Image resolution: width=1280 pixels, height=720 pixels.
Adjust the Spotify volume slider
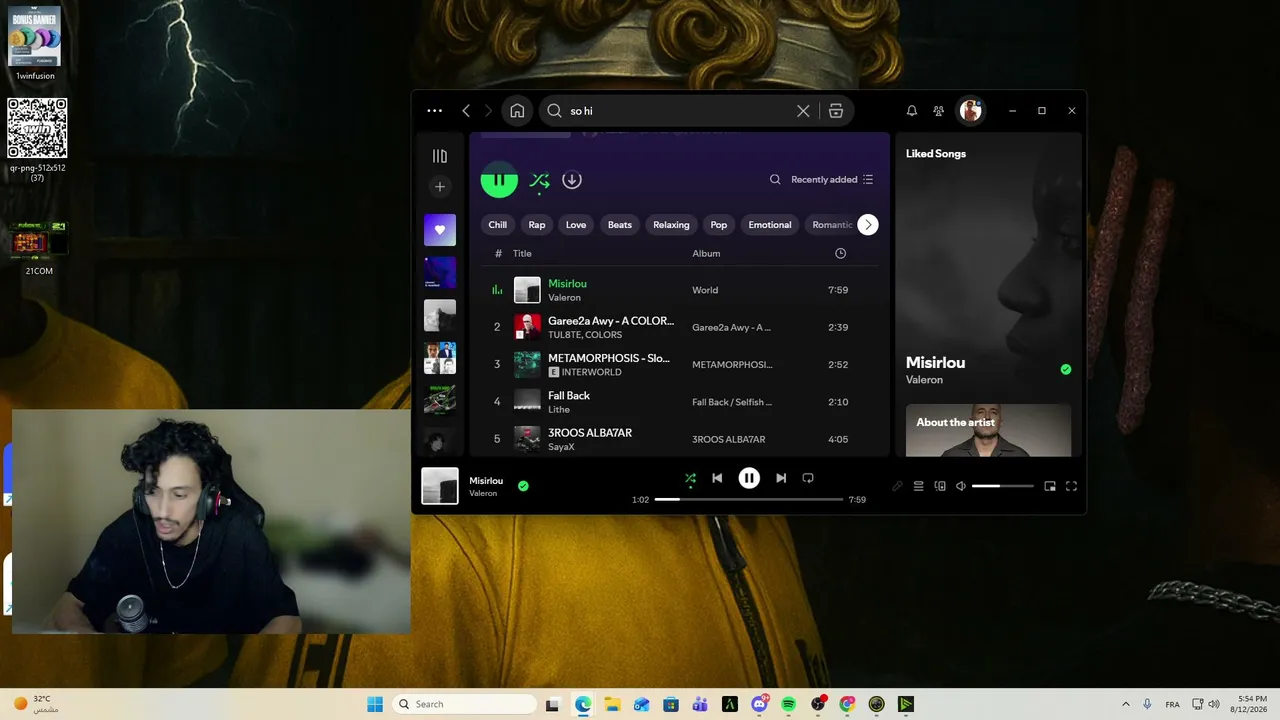click(x=1002, y=487)
